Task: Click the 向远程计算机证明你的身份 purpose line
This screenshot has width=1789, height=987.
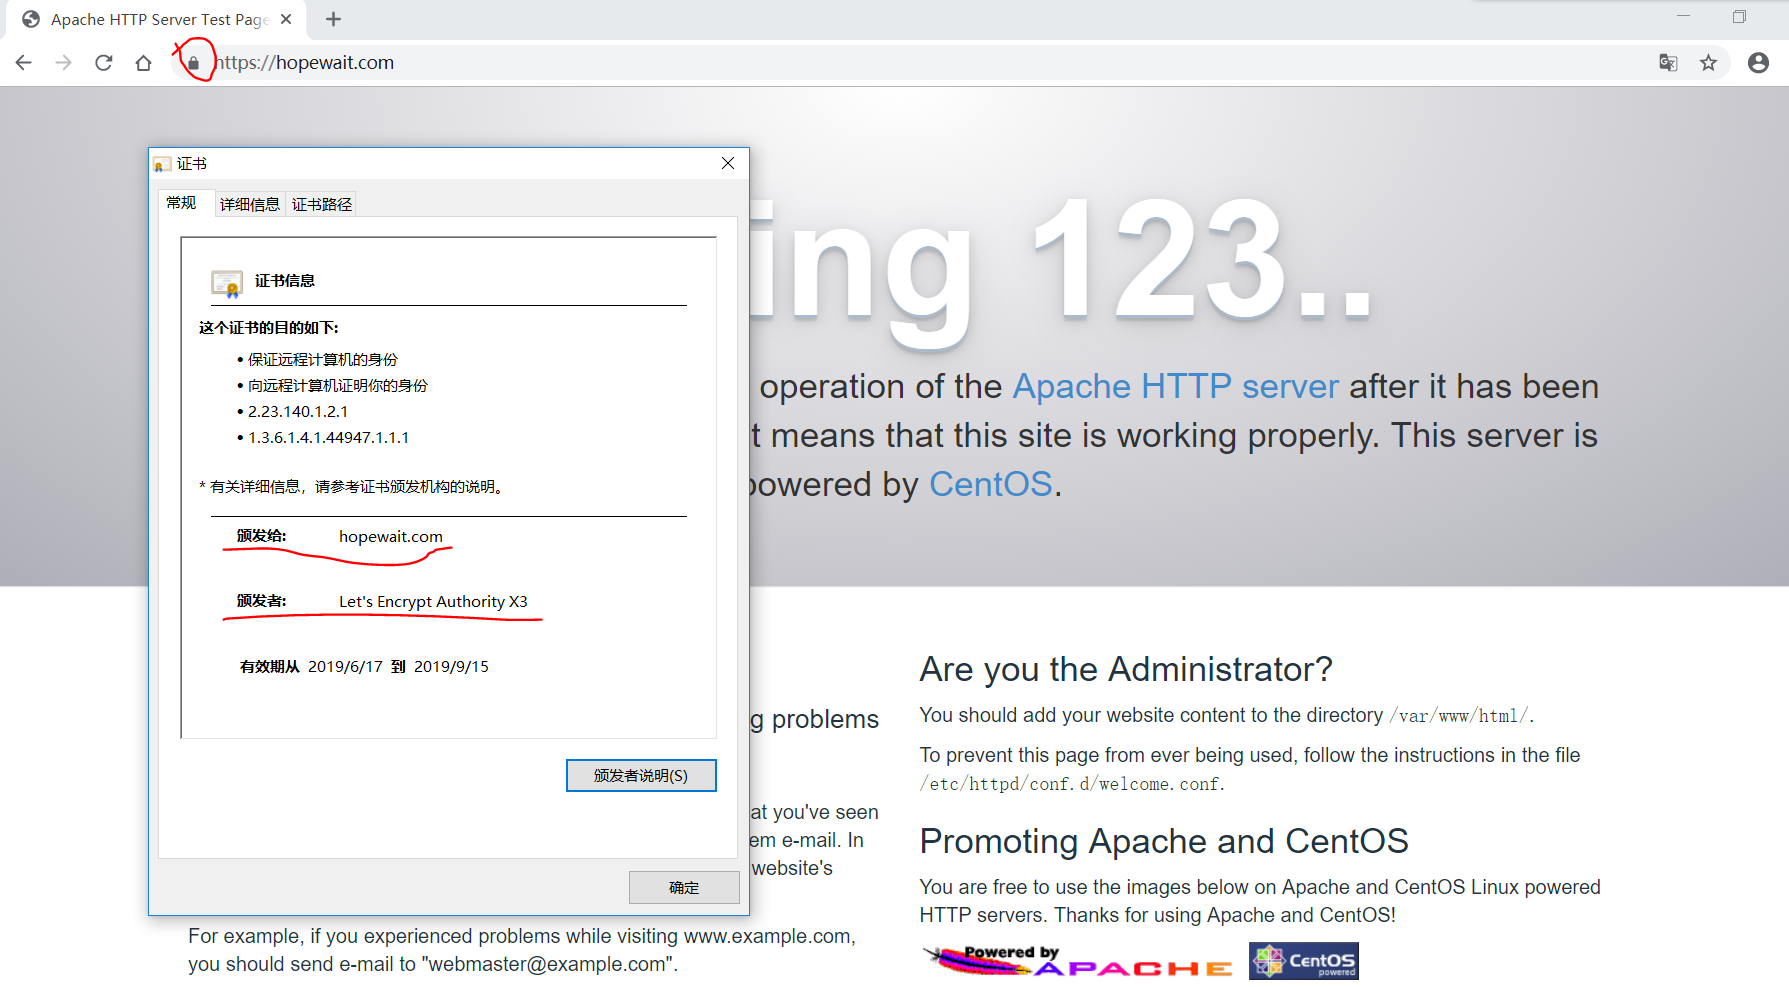Action: click(x=337, y=386)
